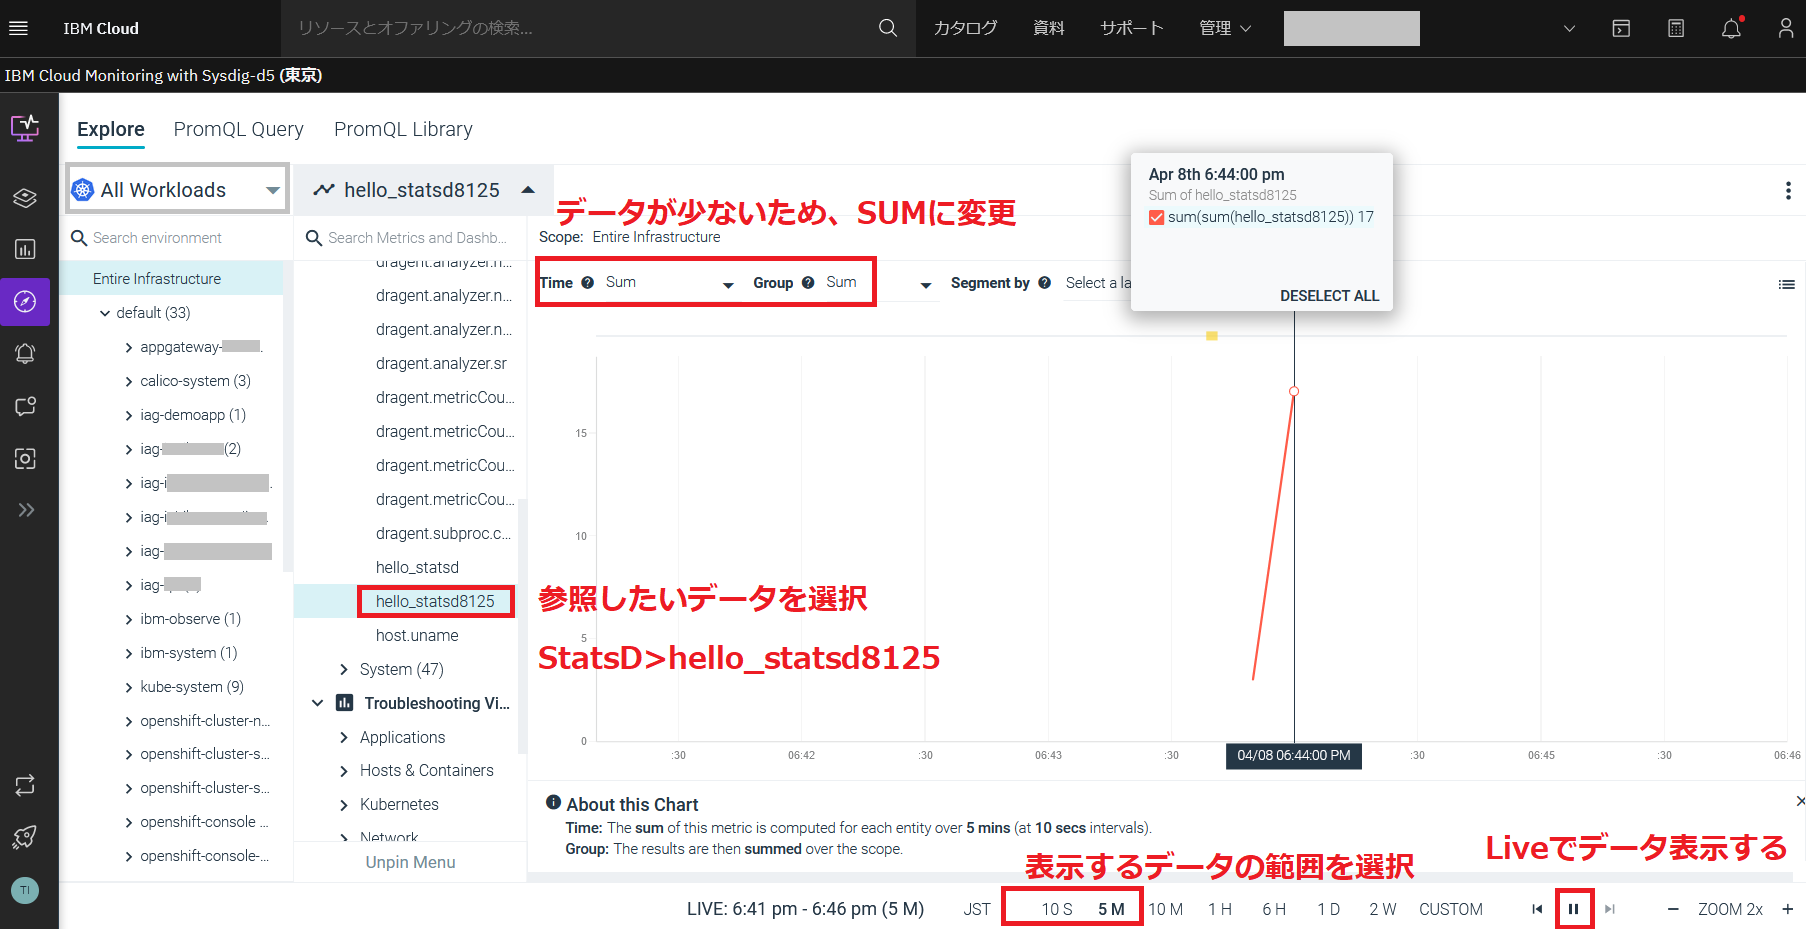The height and width of the screenshot is (929, 1806).
Task: Click the Segment by help icon
Action: pyautogui.click(x=1045, y=283)
